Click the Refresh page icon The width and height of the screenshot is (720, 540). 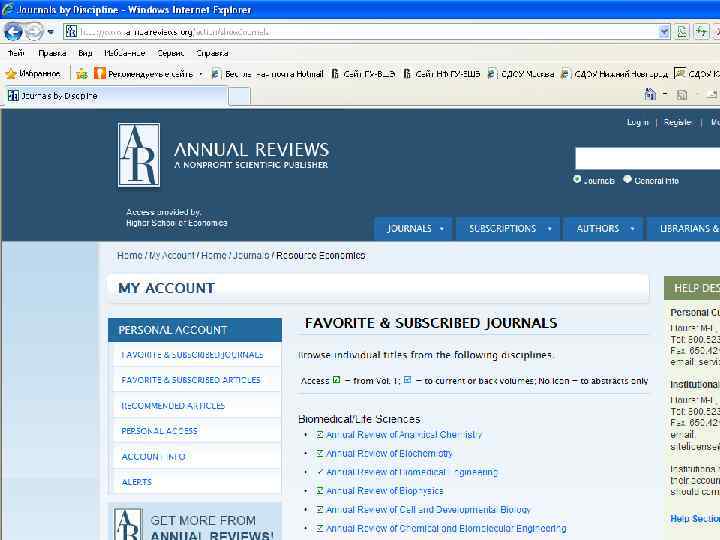(x=701, y=32)
